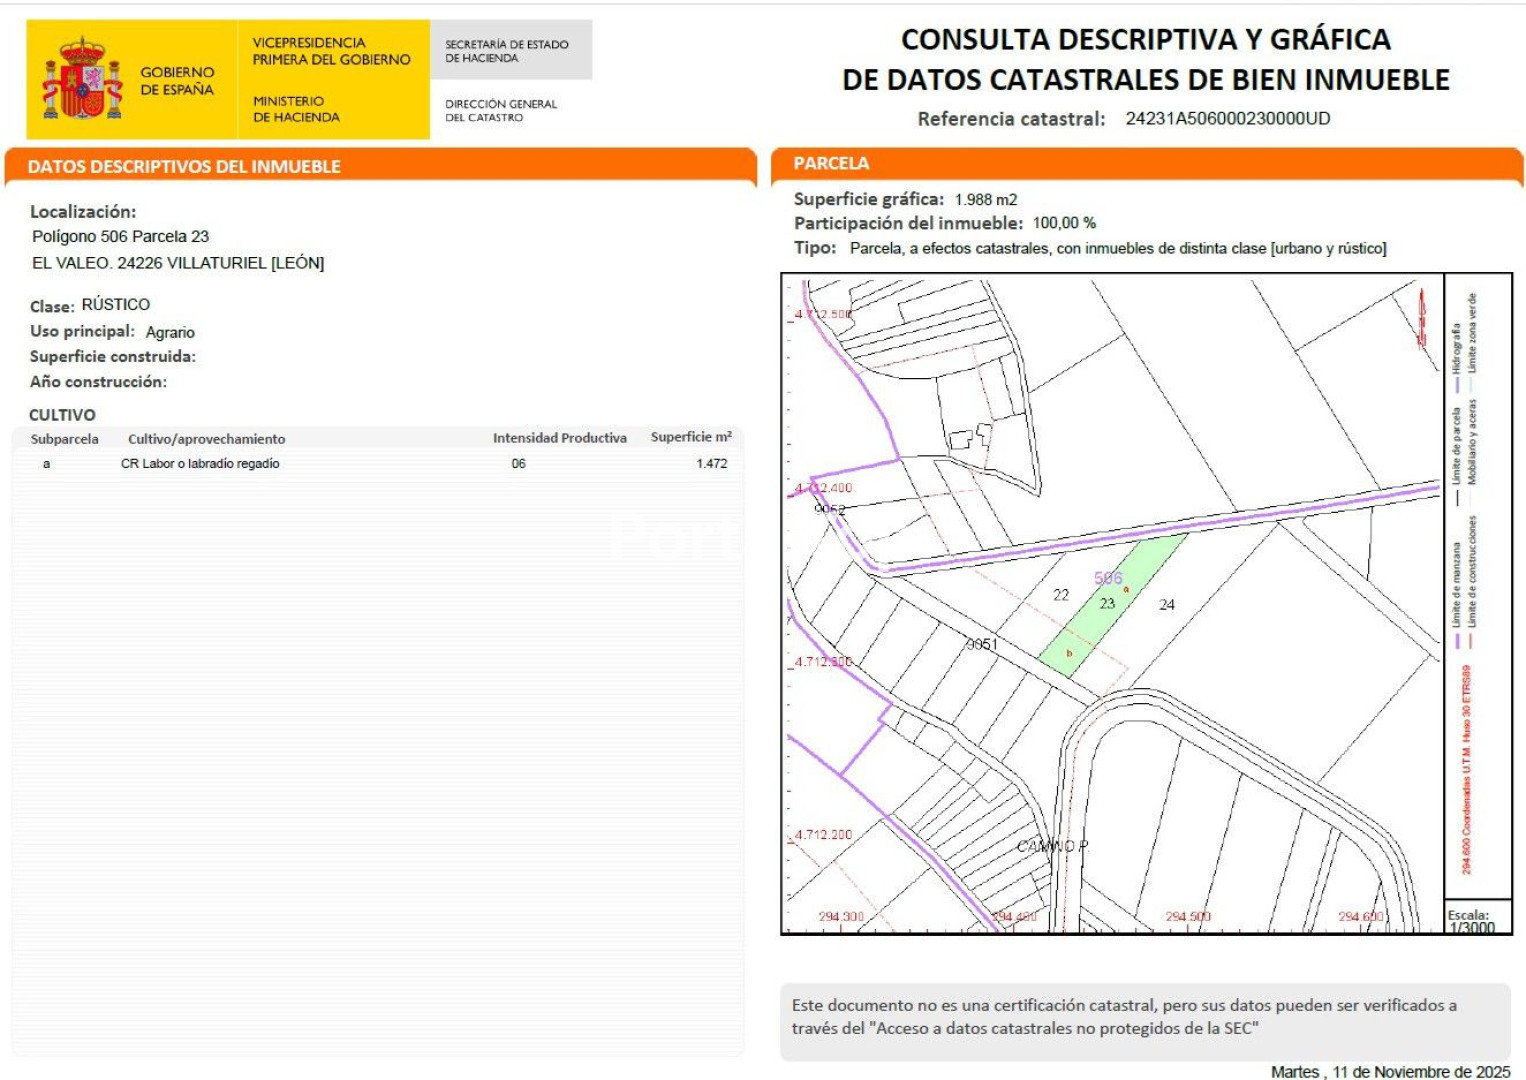Click the purple polygon number 506 label

coord(1108,578)
